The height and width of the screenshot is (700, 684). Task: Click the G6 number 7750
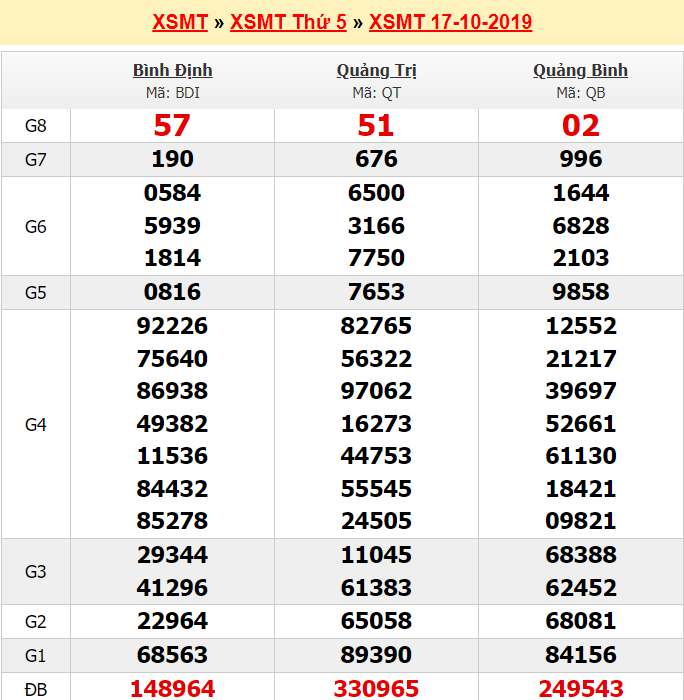[x=376, y=258]
